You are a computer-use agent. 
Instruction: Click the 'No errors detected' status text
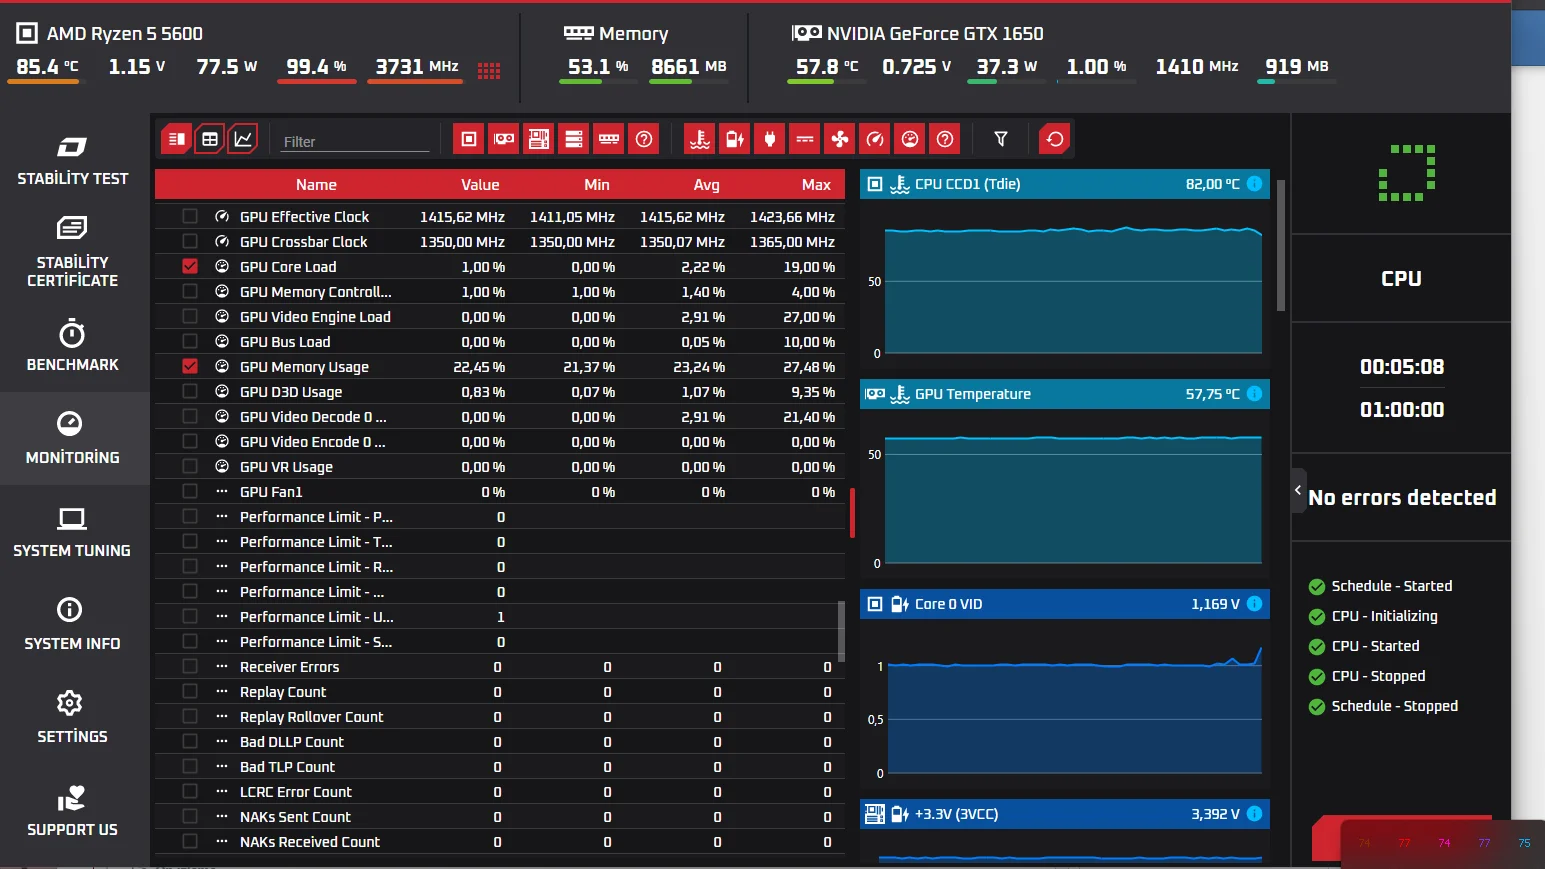1402,497
